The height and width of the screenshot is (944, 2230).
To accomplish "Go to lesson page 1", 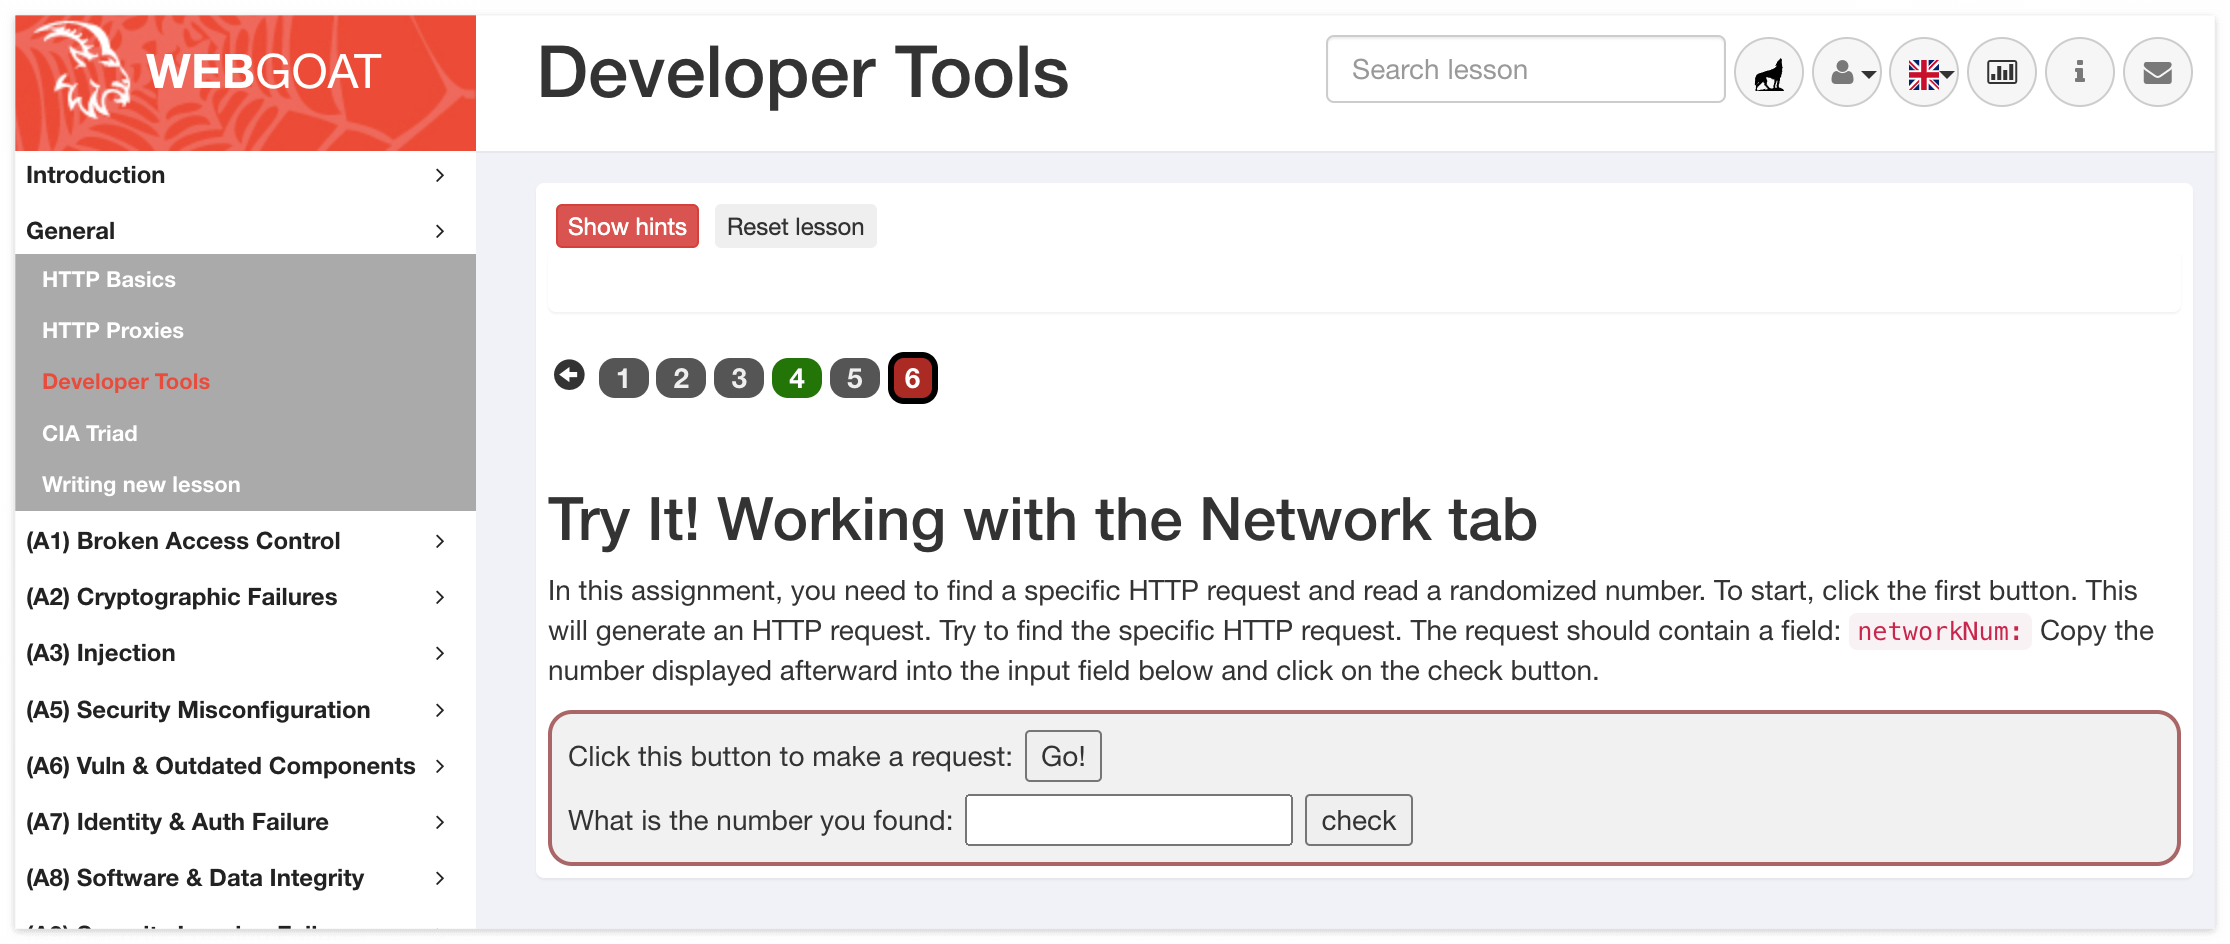I will [x=623, y=378].
